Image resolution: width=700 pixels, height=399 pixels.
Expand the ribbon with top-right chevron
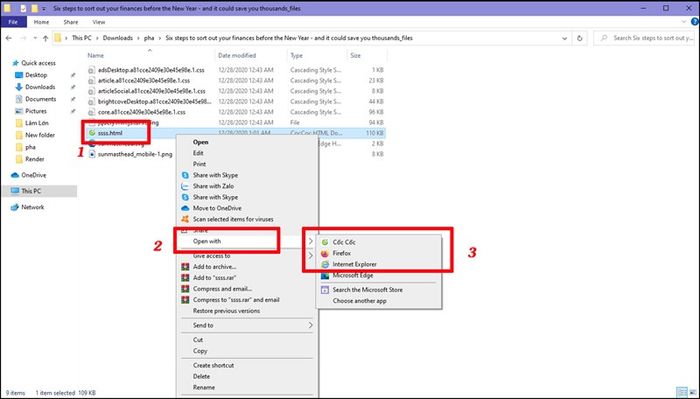coord(683,21)
